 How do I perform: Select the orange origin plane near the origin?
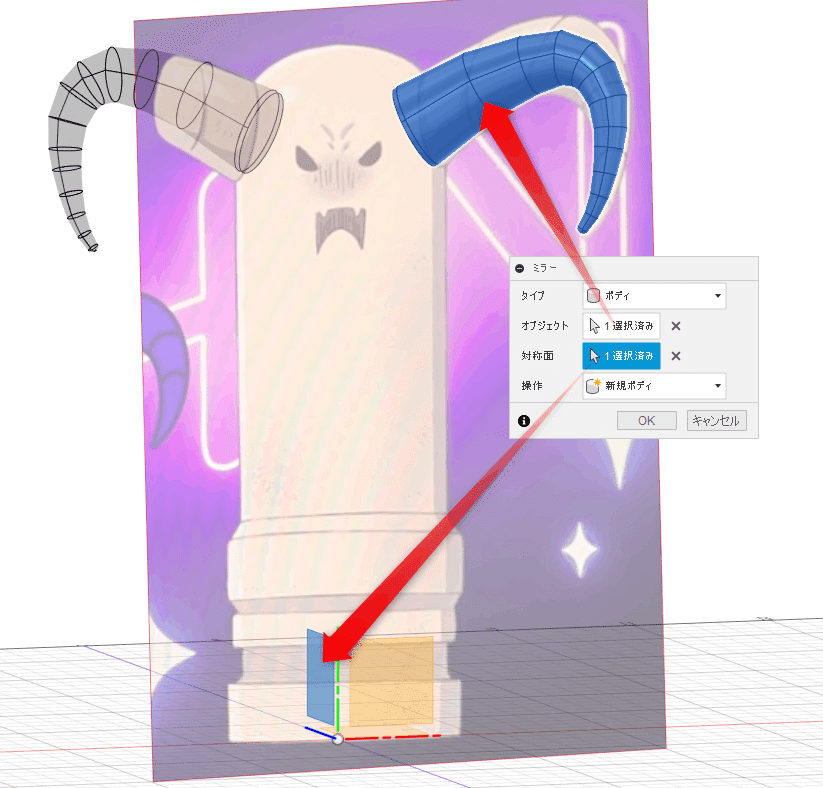pos(391,682)
